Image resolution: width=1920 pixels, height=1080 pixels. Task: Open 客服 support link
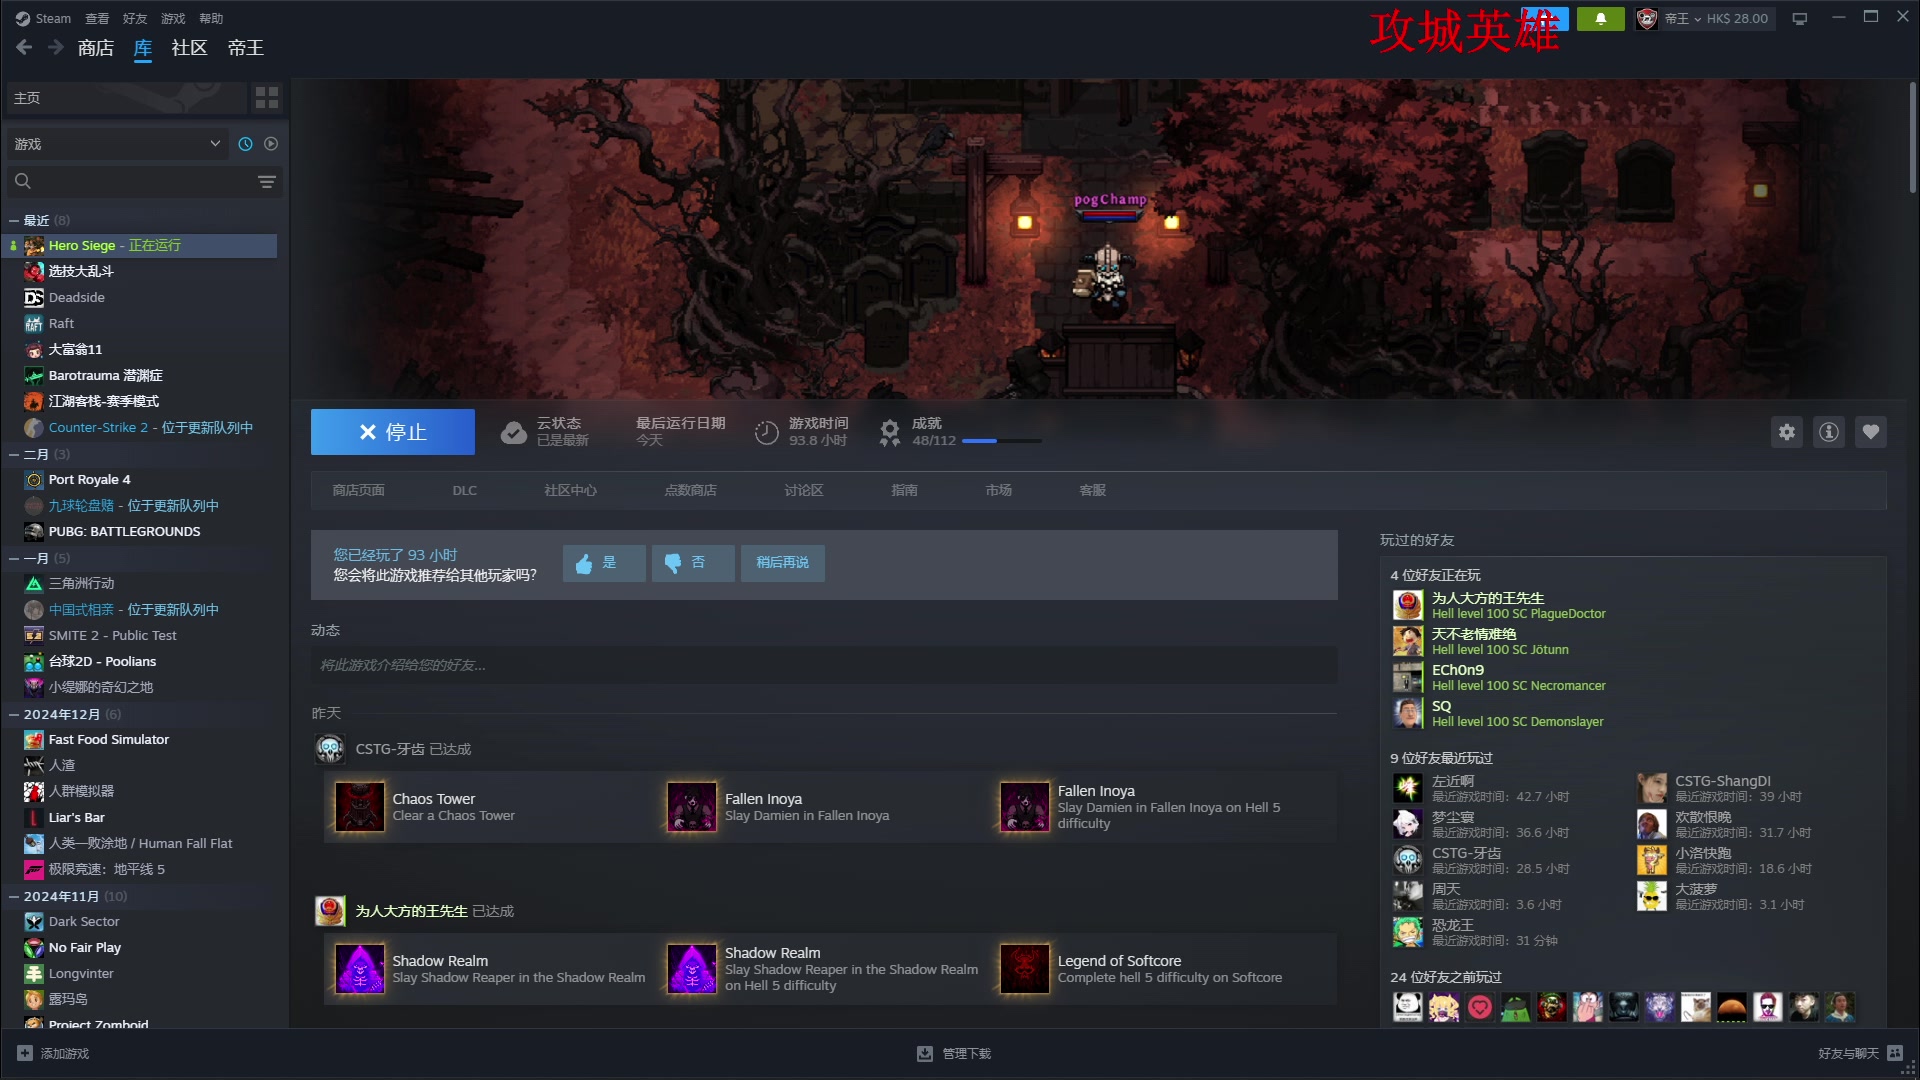[1092, 490]
